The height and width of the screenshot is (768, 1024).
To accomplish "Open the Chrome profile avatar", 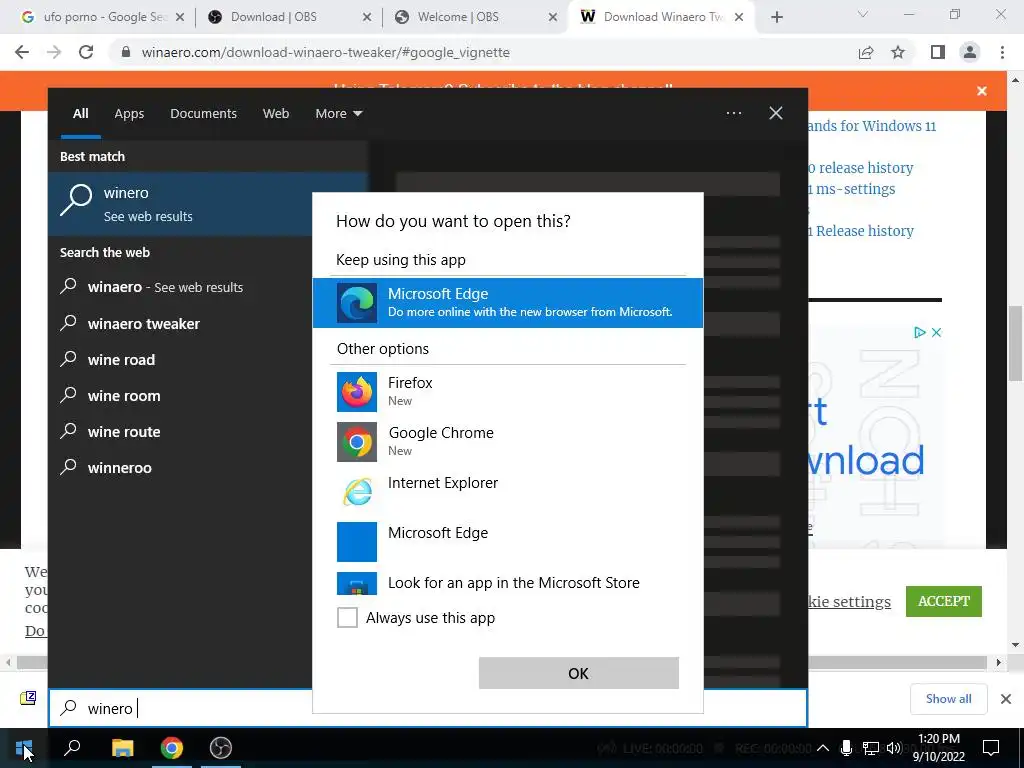I will tap(970, 52).
